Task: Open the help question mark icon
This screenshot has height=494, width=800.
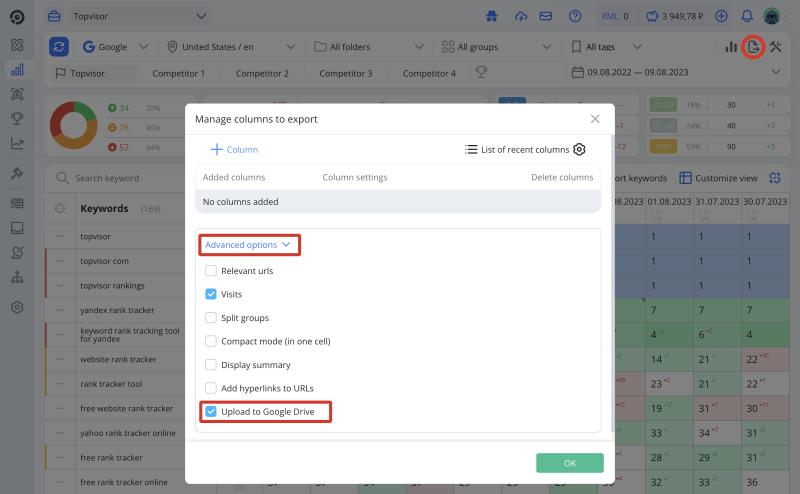Action: 575,16
